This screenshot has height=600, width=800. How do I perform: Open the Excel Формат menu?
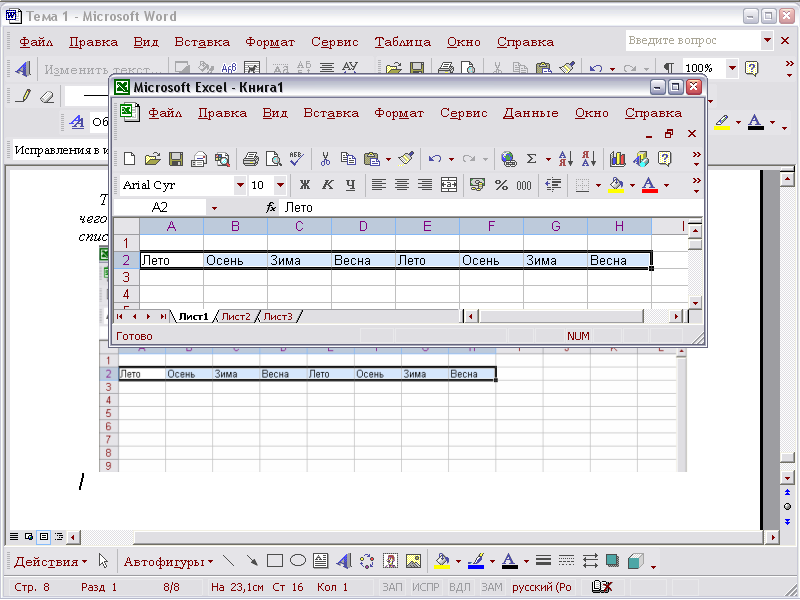[399, 113]
